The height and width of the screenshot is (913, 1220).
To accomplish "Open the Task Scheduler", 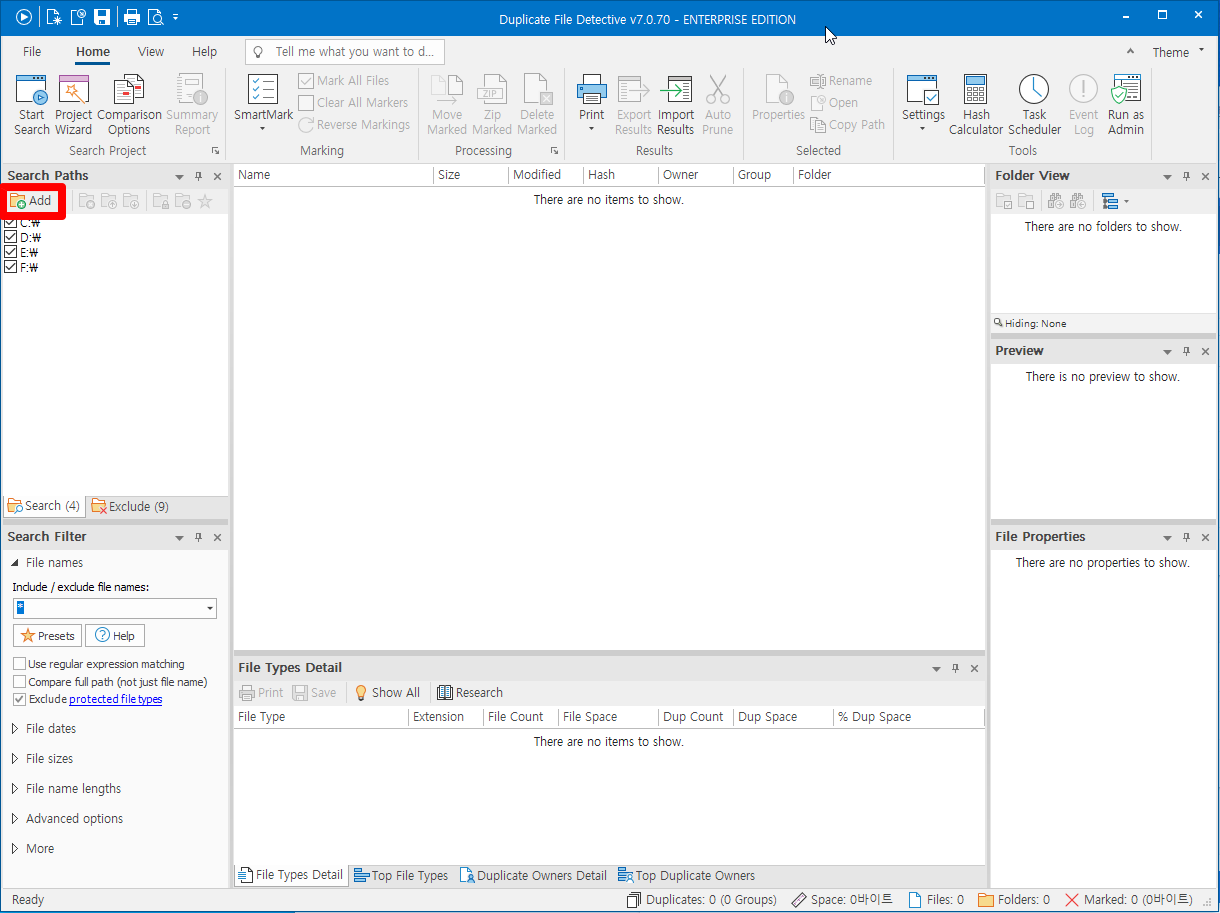I will pyautogui.click(x=1034, y=105).
